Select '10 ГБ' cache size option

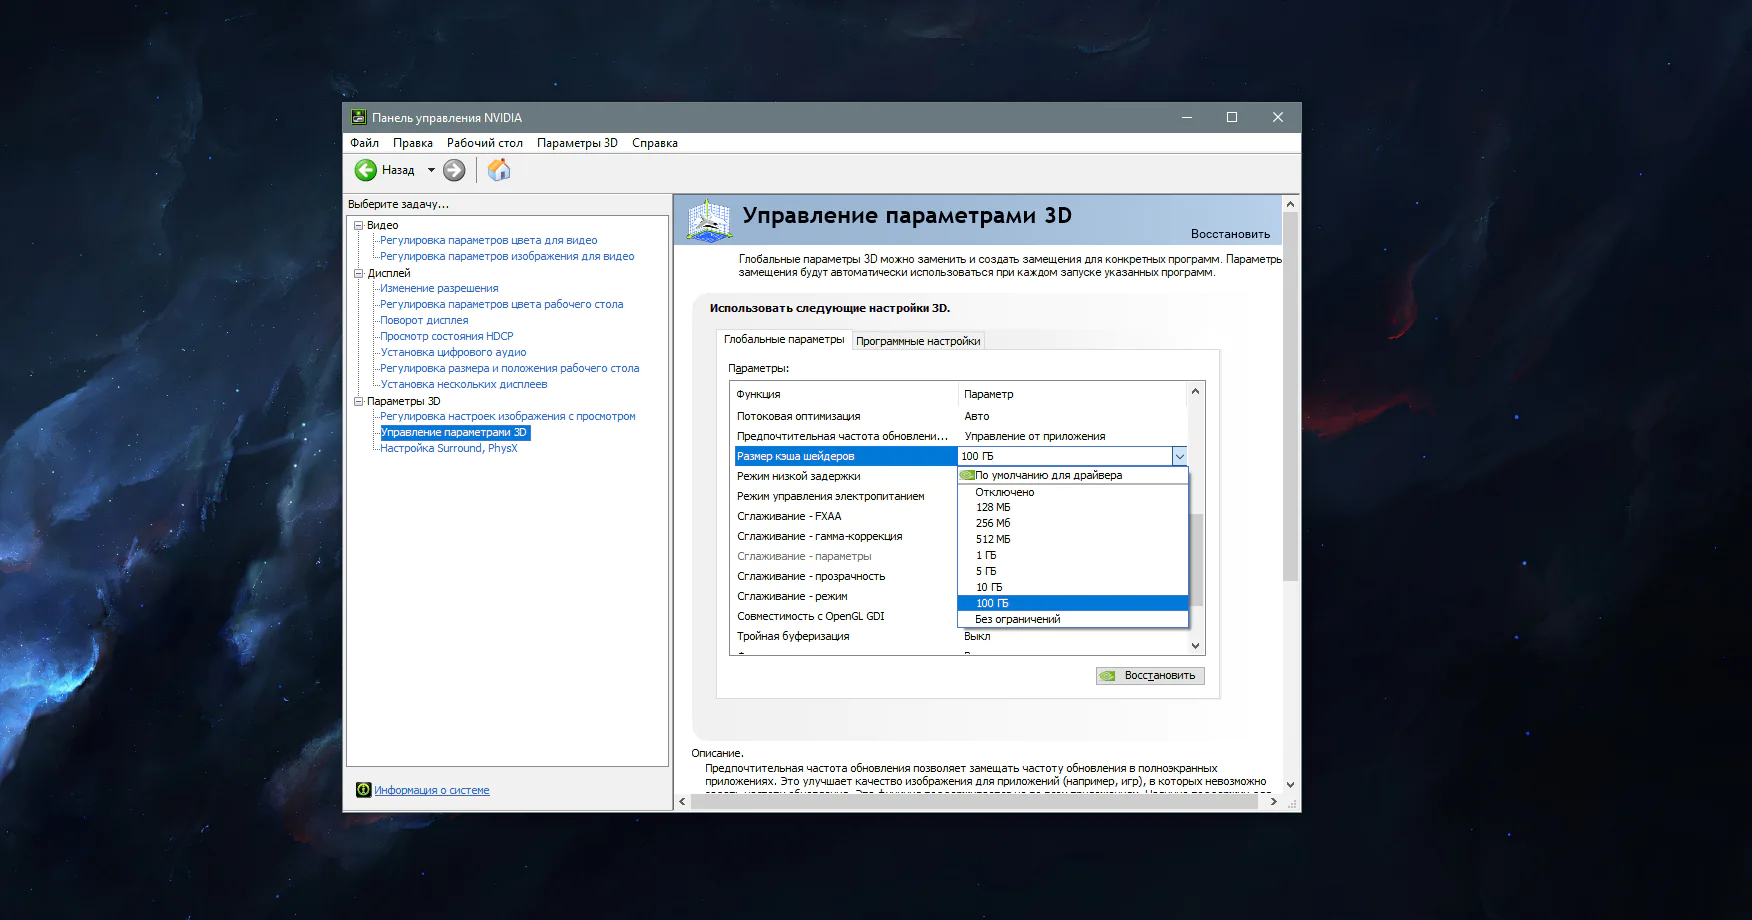click(989, 587)
